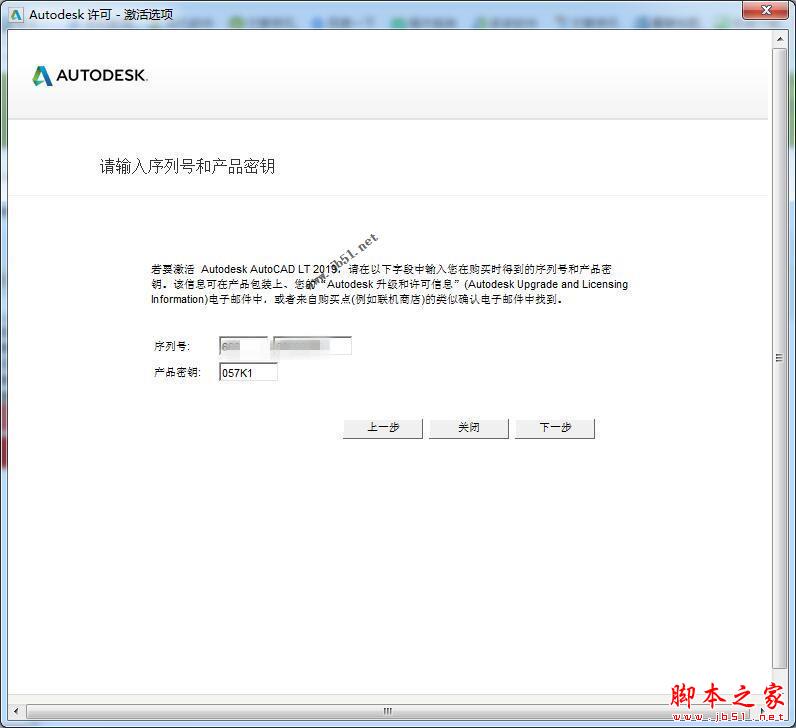Click the heading 请输入序列号和产品密钥
796x728 pixels.
click(x=187, y=166)
